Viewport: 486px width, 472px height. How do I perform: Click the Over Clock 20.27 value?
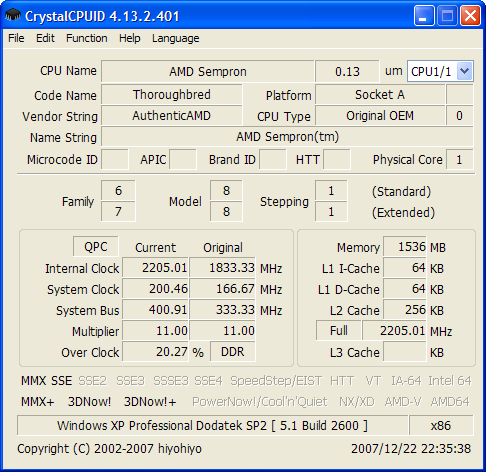click(x=156, y=352)
